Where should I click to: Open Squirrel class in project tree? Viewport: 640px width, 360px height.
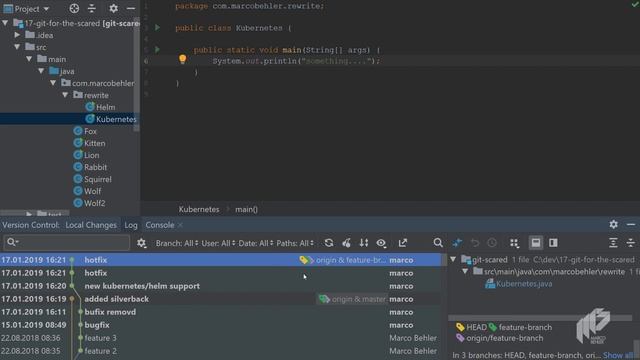[98, 179]
